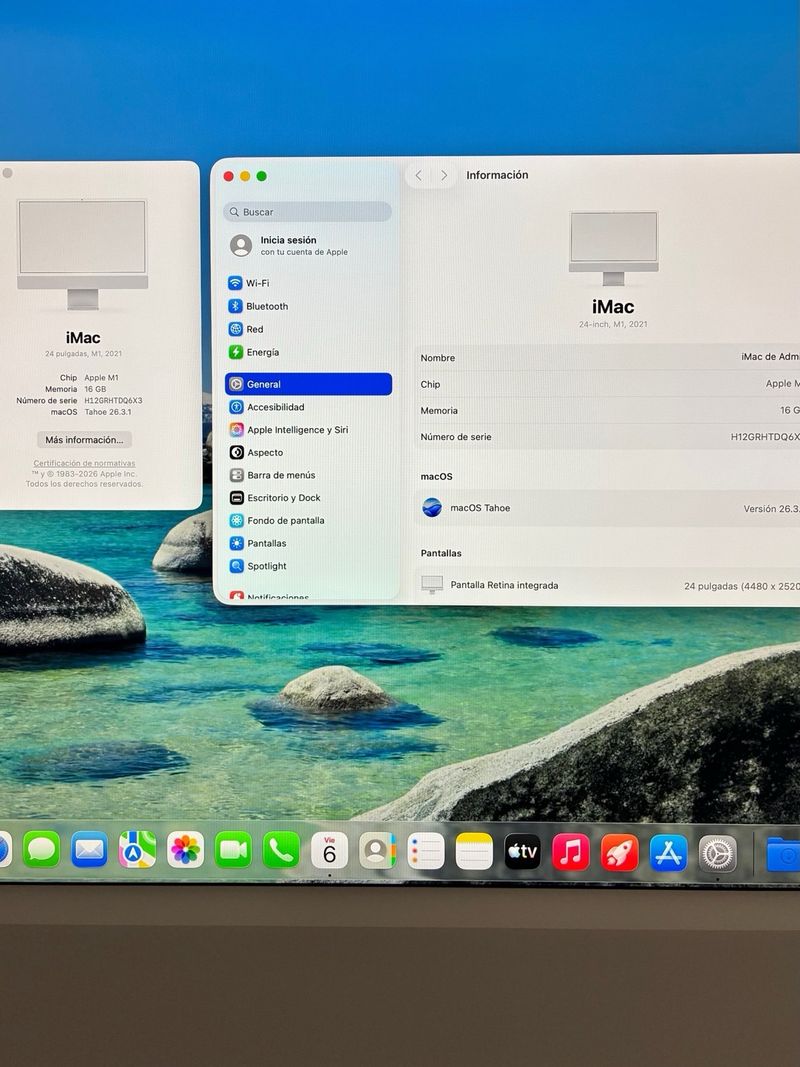
Task: Open Pantallas settings
Action: [308, 543]
